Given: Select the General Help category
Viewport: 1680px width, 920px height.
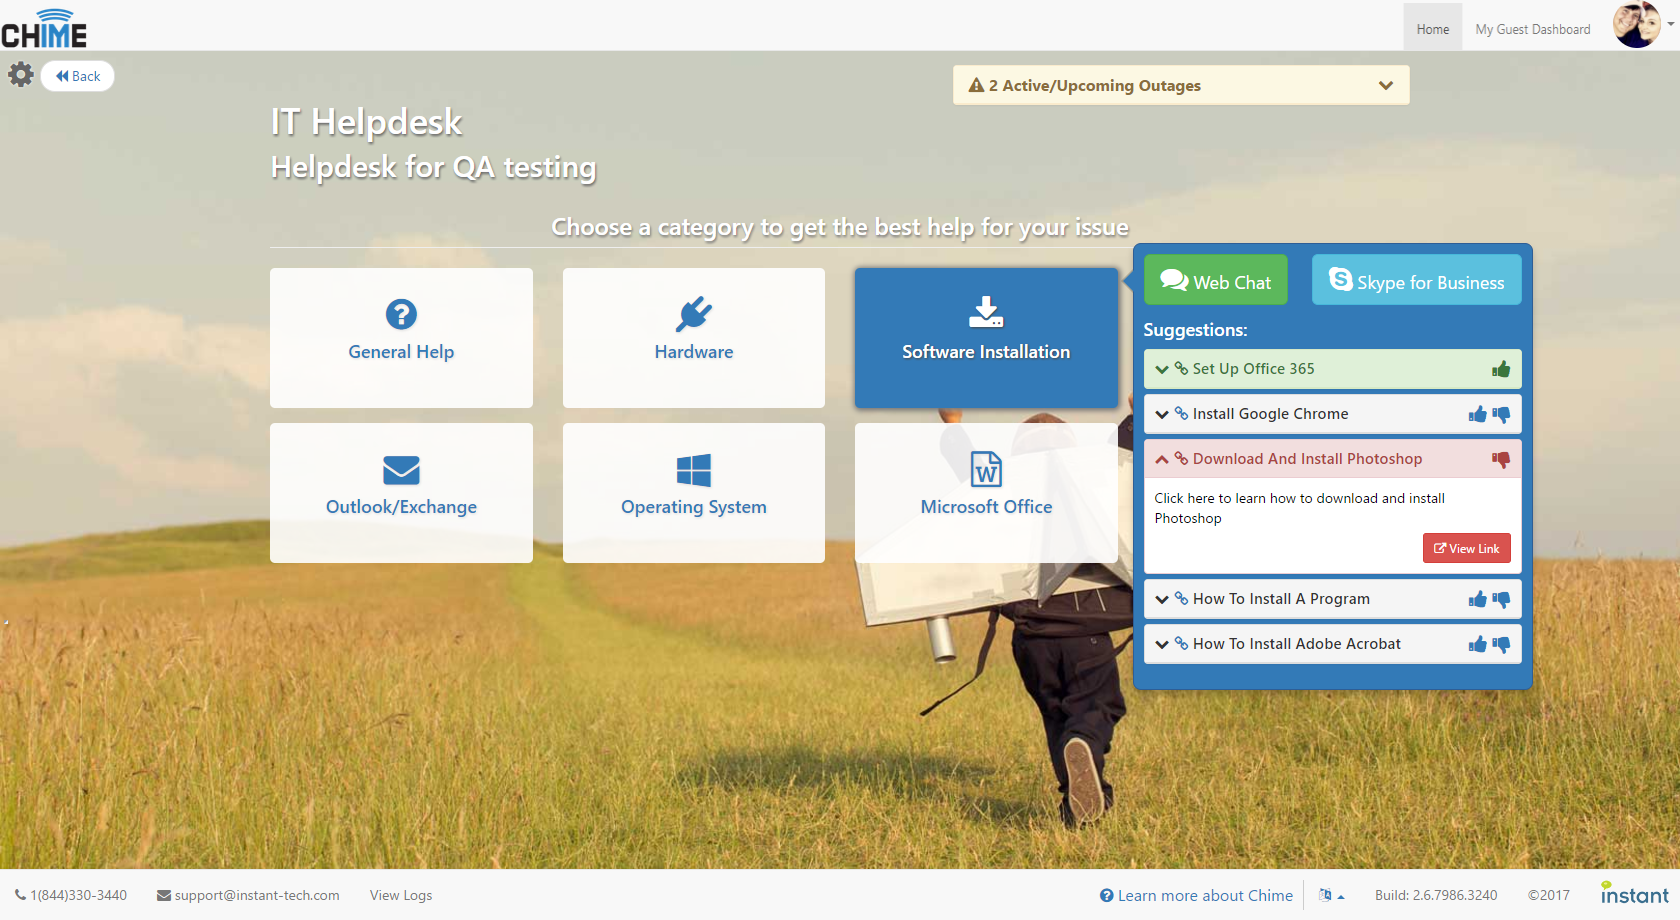Looking at the screenshot, I should 401,338.
